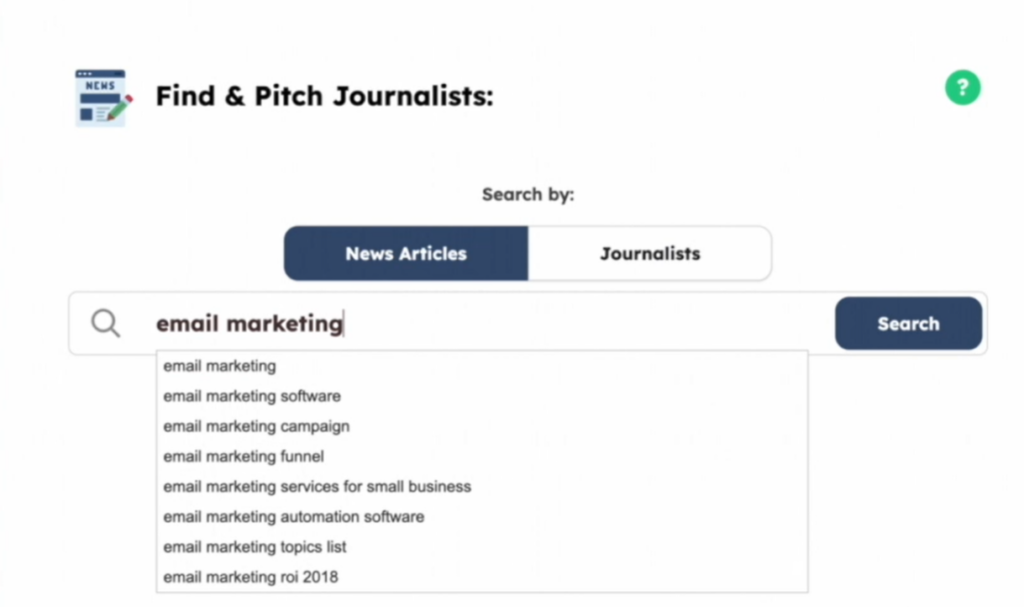
Task: Click the typed "email marketing" query text
Action: 249,323
